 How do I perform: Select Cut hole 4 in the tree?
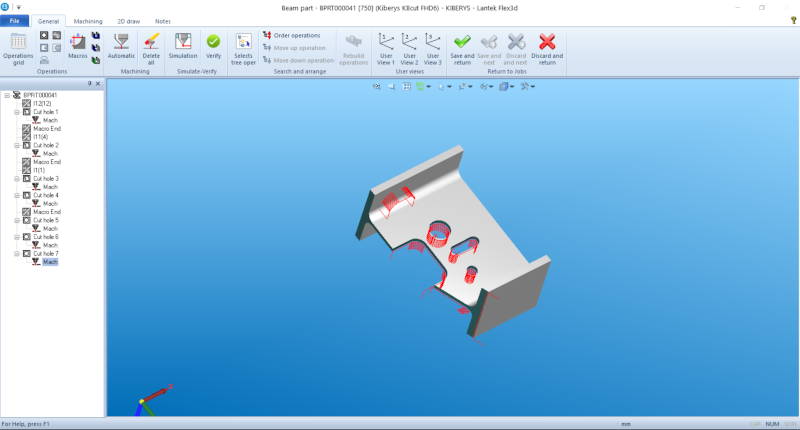coord(46,195)
